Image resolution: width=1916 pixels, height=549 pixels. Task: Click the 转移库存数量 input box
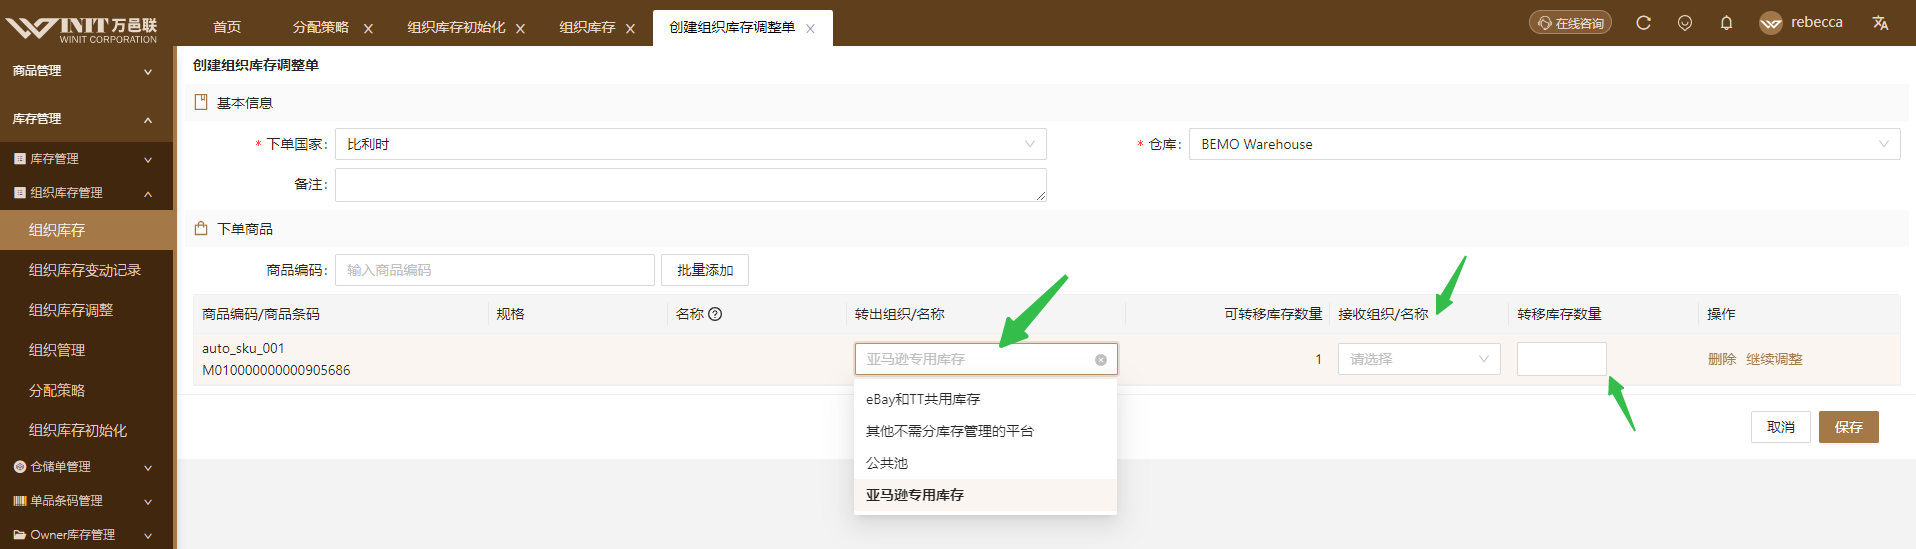coord(1562,359)
